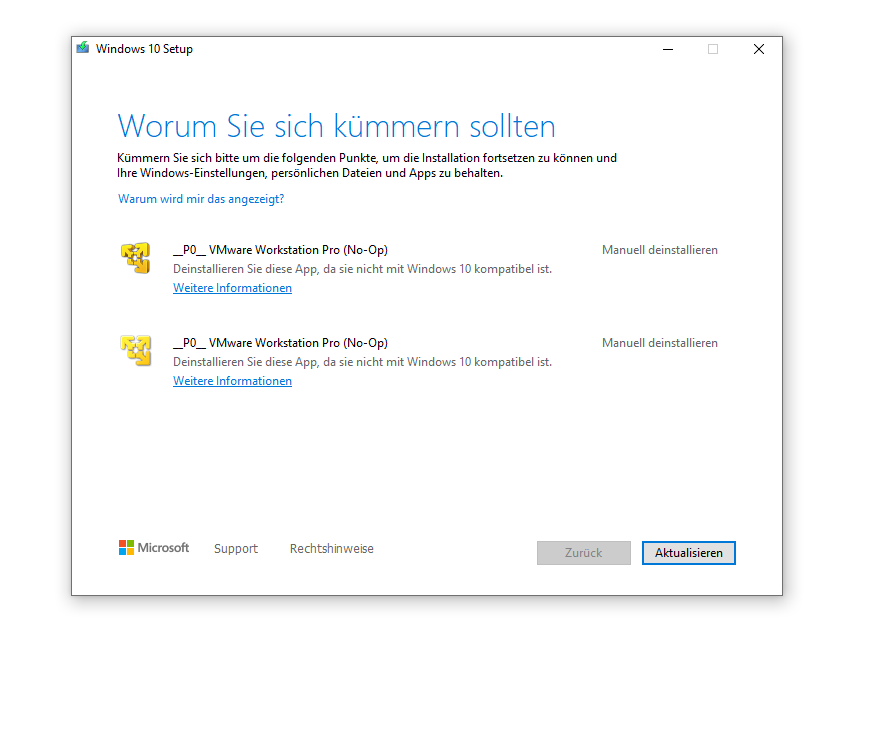
Task: Open the Rechtshinweise link
Action: [x=331, y=549]
